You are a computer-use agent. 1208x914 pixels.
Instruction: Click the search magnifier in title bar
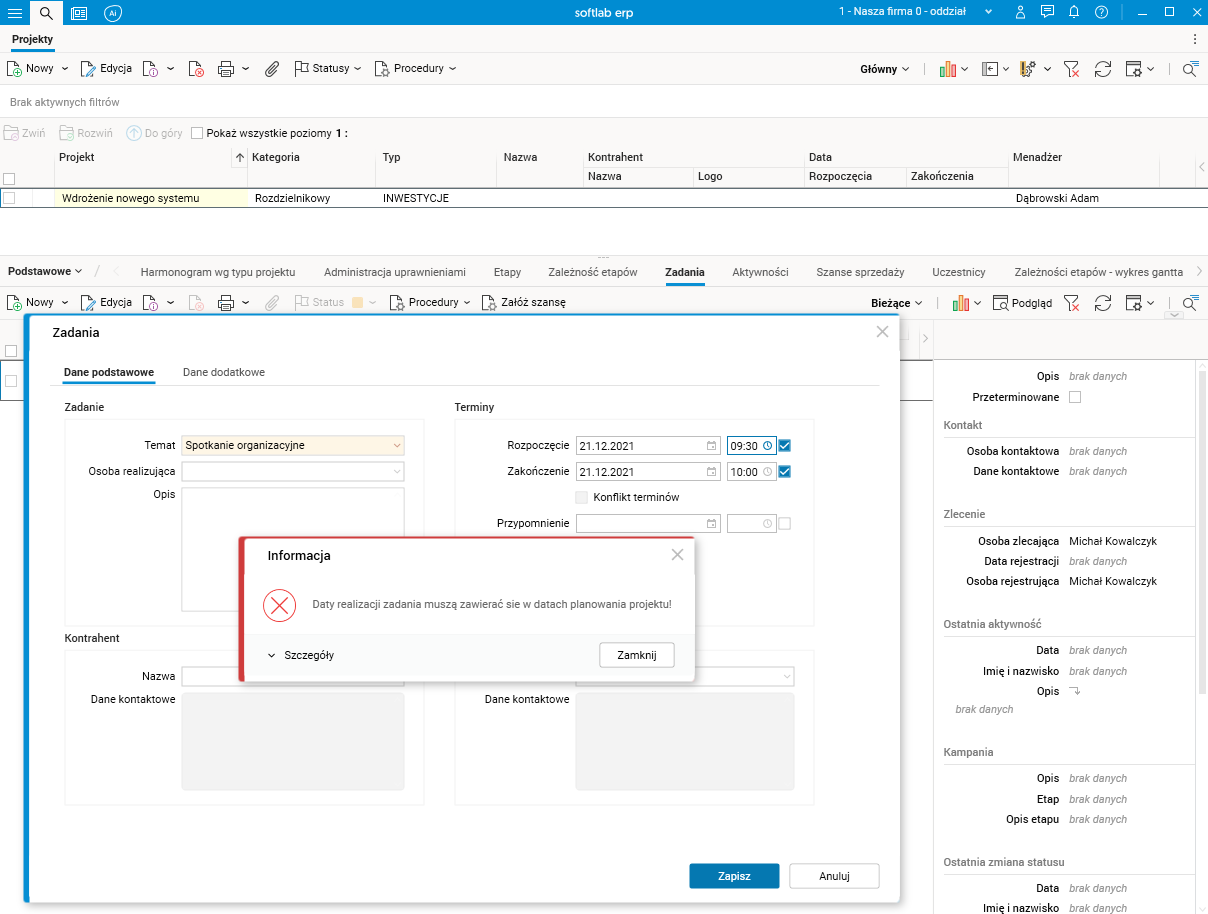(46, 12)
